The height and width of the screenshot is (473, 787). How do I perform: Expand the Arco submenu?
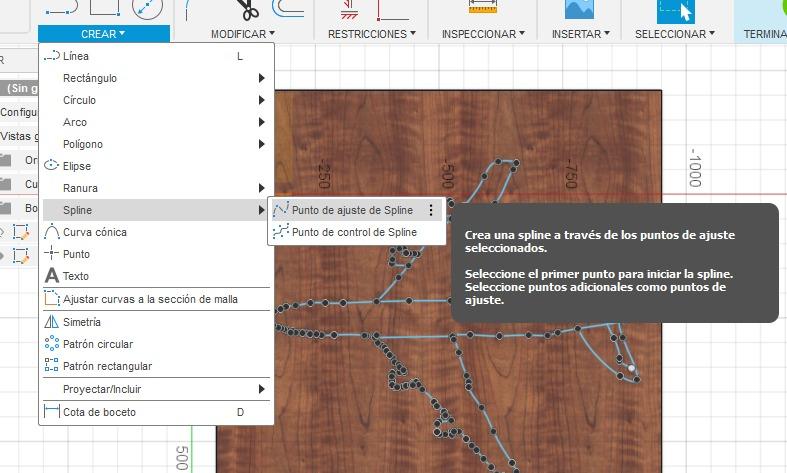[x=156, y=123]
